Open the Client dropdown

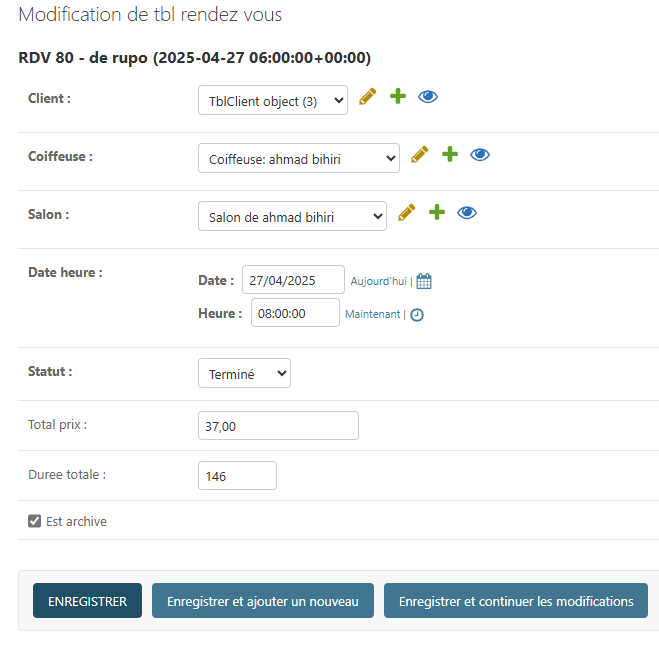272,101
